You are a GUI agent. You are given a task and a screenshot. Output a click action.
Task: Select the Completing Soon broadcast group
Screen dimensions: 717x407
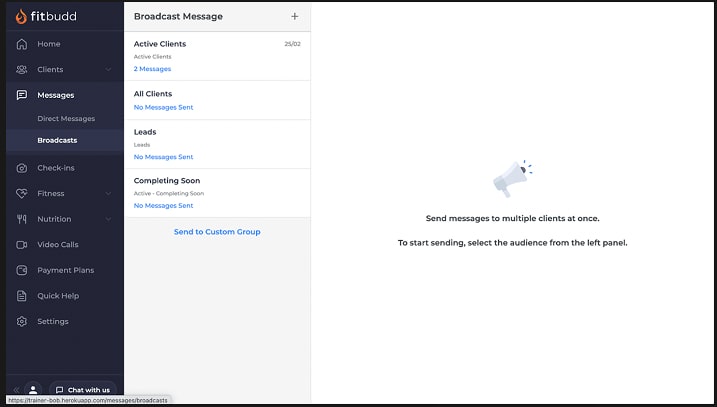point(217,193)
